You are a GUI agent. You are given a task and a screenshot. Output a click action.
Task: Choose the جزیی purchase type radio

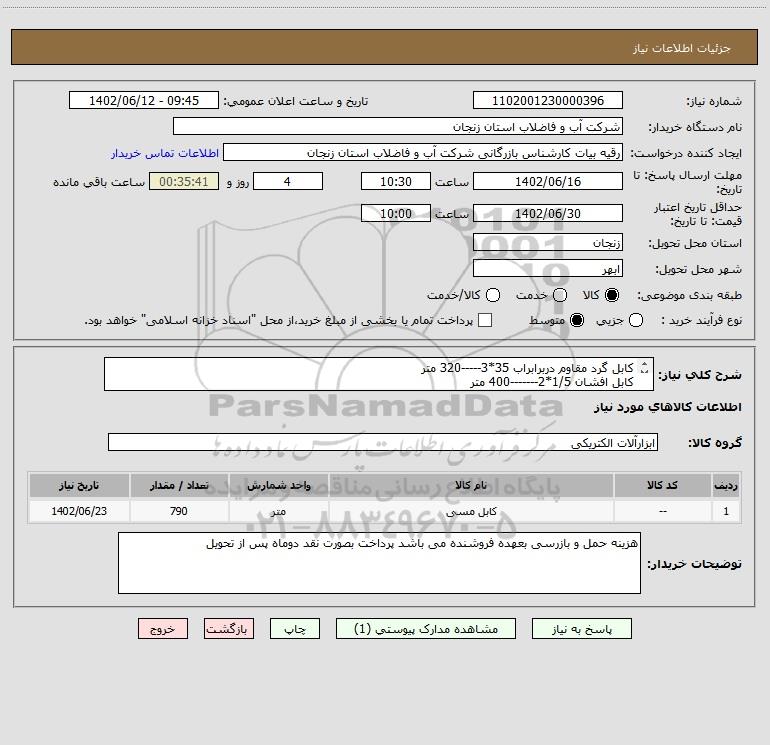pyautogui.click(x=635, y=320)
